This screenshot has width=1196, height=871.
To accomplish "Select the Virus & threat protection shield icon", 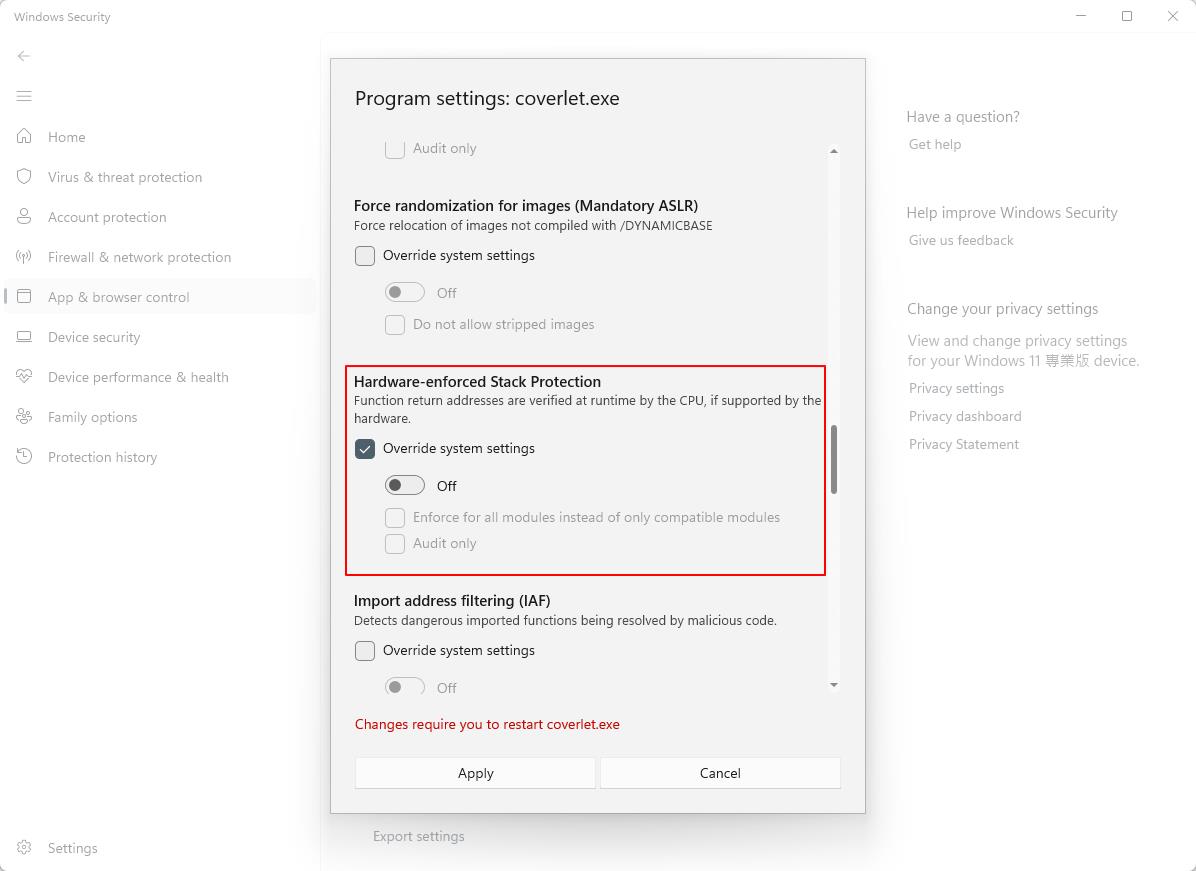I will [x=24, y=177].
